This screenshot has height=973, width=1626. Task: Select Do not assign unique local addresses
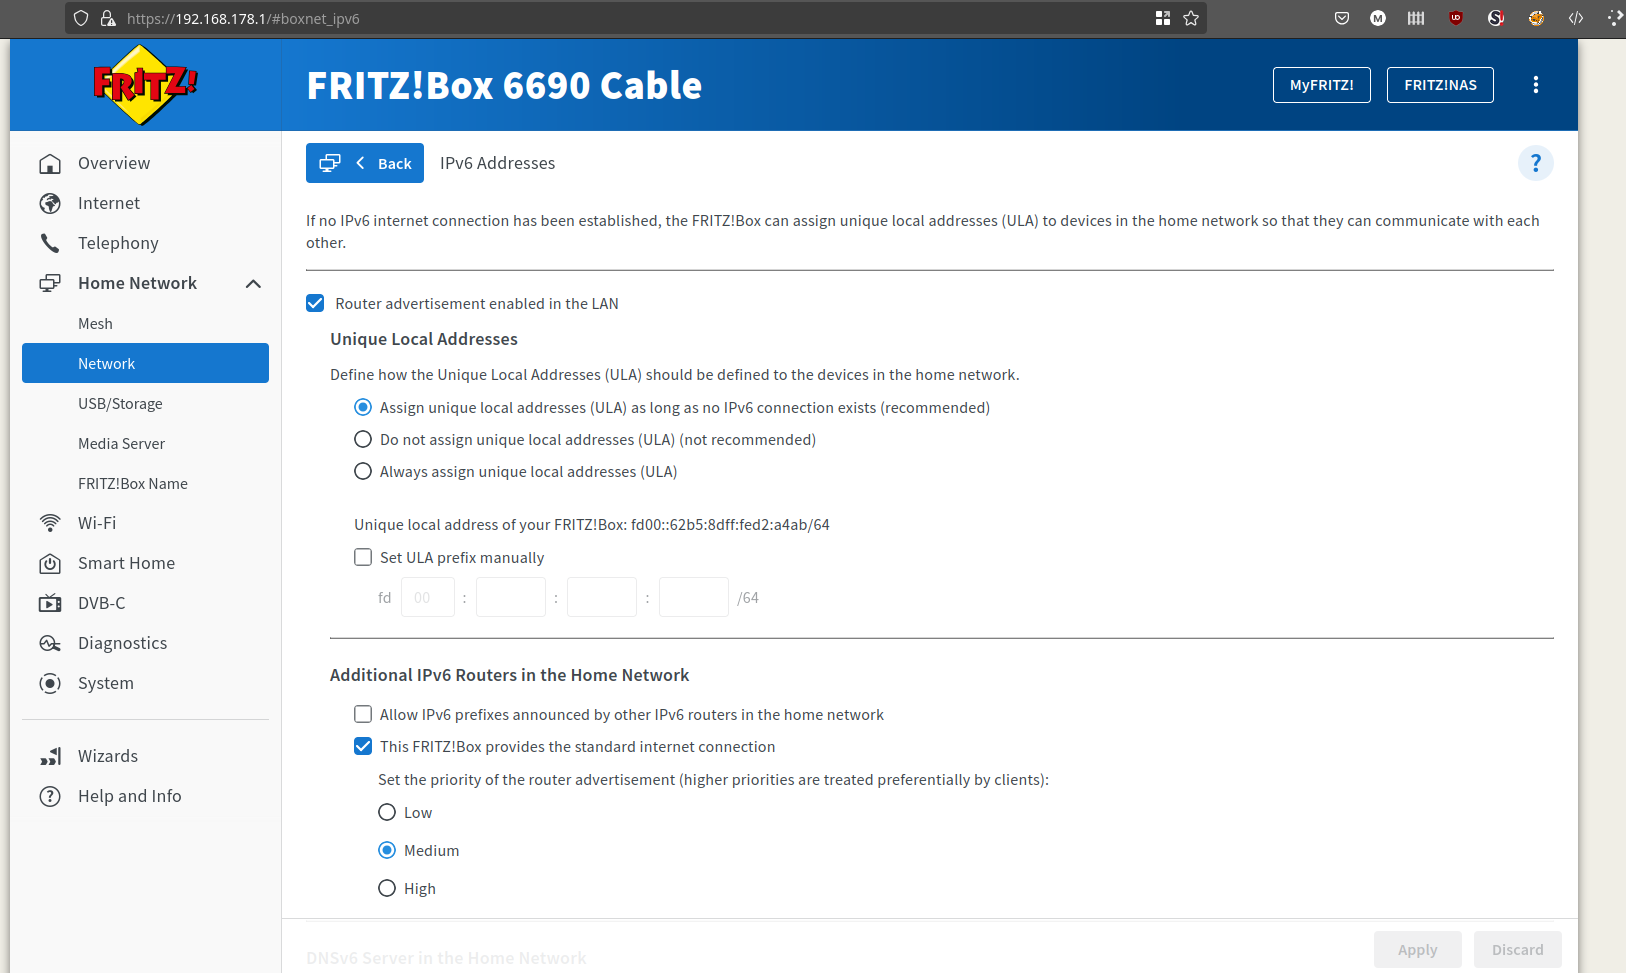coord(363,439)
